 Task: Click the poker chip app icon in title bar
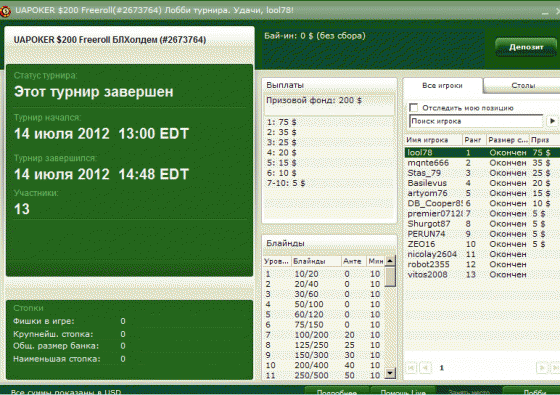(x=5, y=11)
